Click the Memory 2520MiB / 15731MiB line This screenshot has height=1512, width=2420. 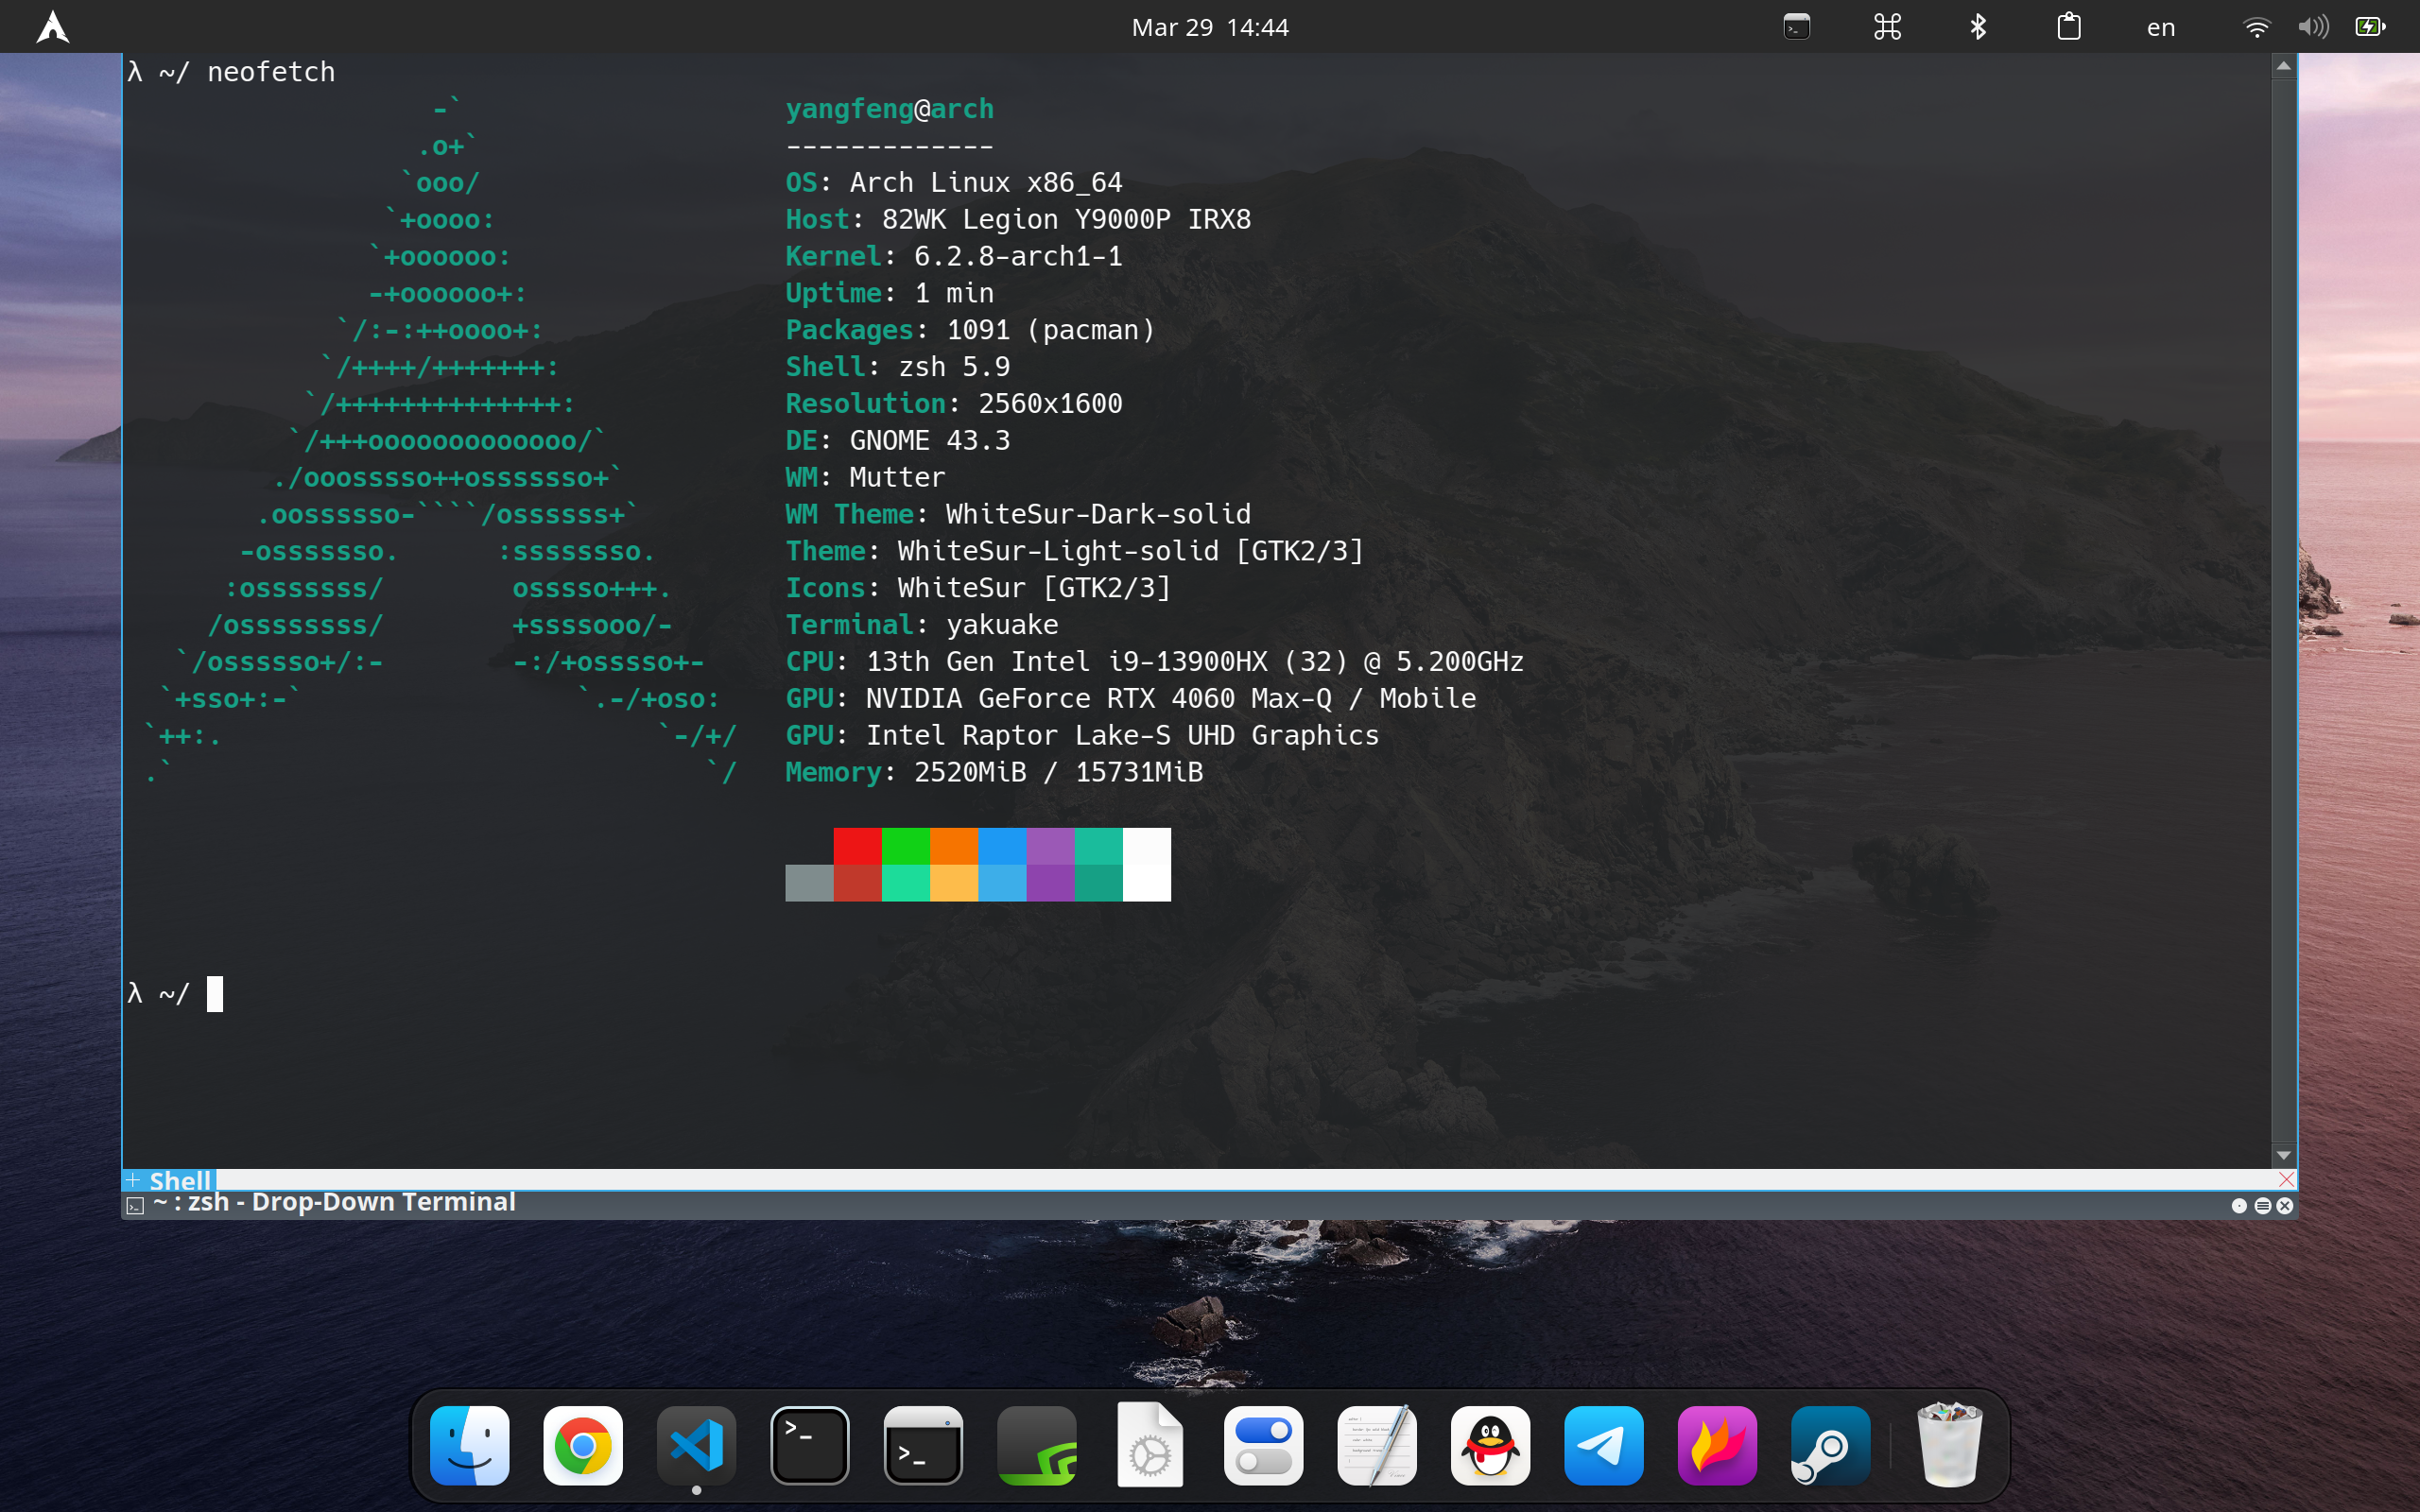(x=994, y=772)
